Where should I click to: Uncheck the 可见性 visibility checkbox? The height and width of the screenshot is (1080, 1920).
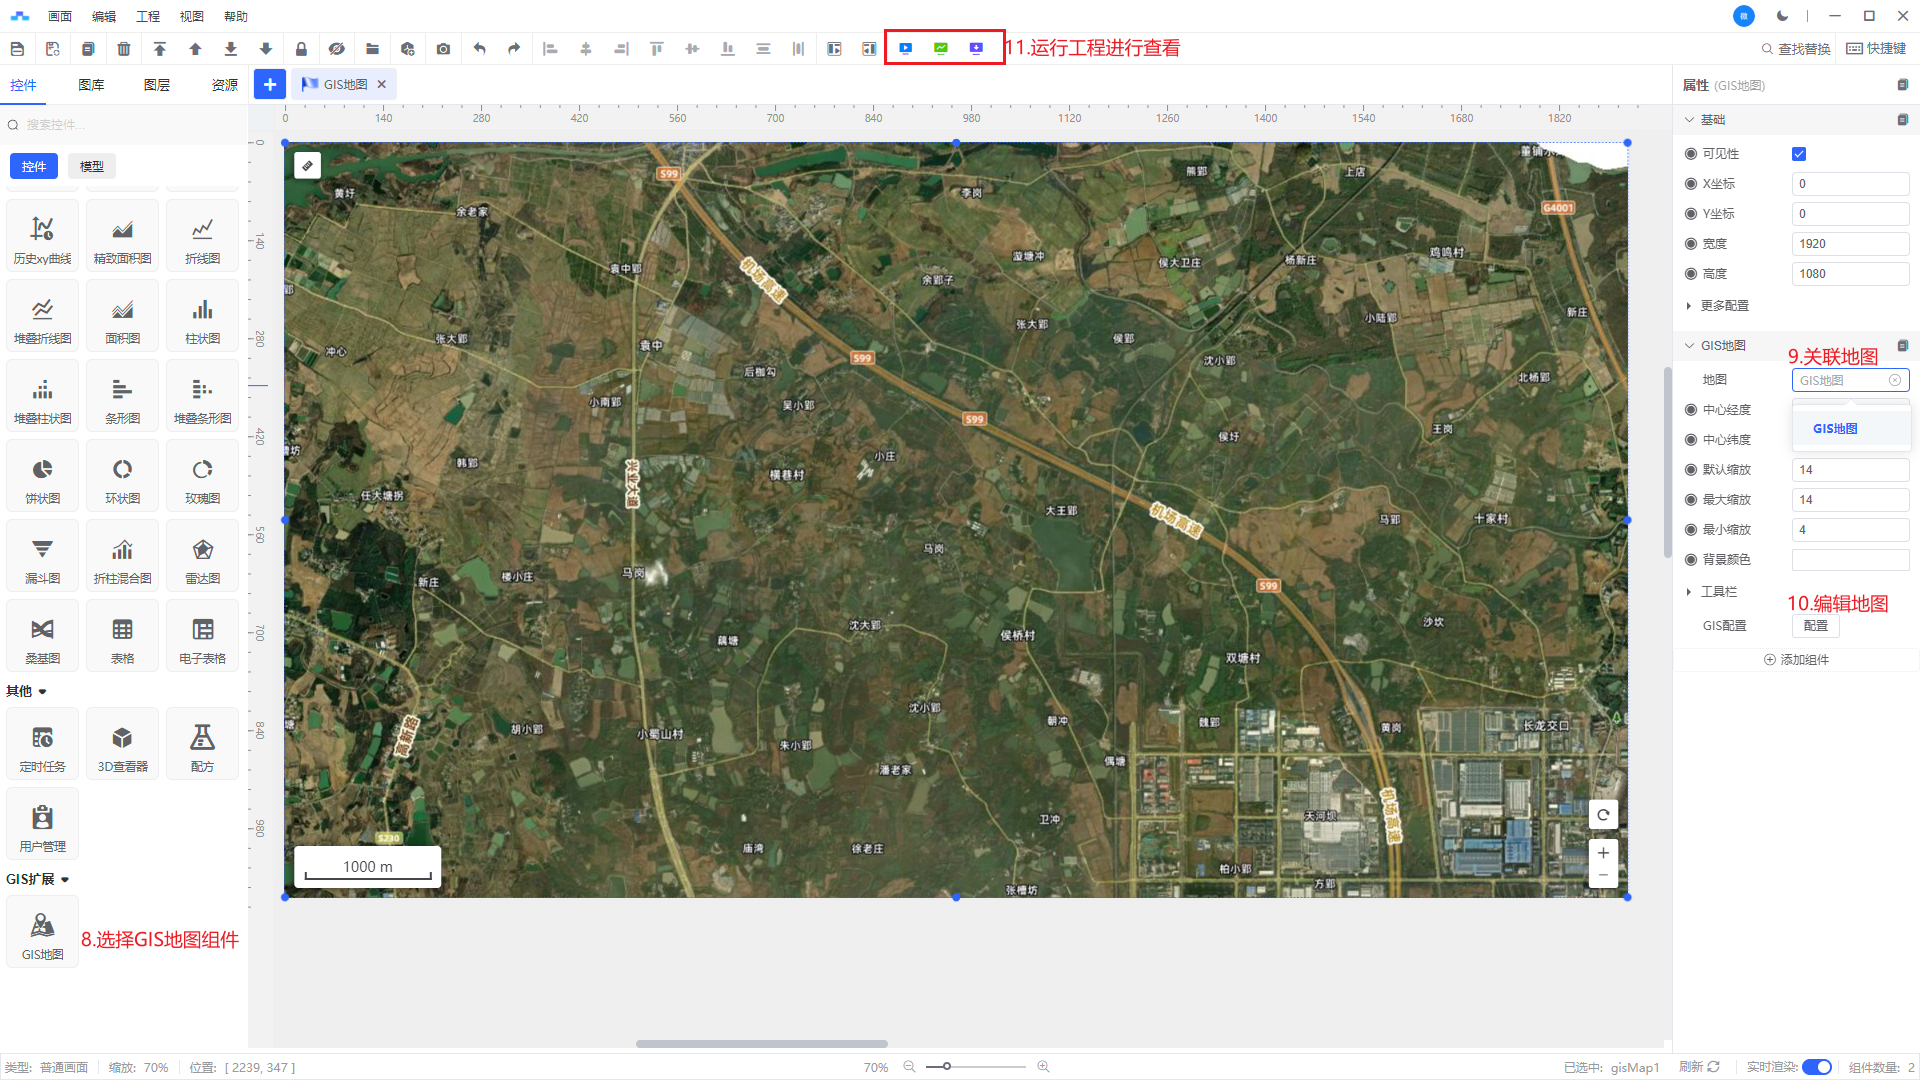[x=1799, y=154]
